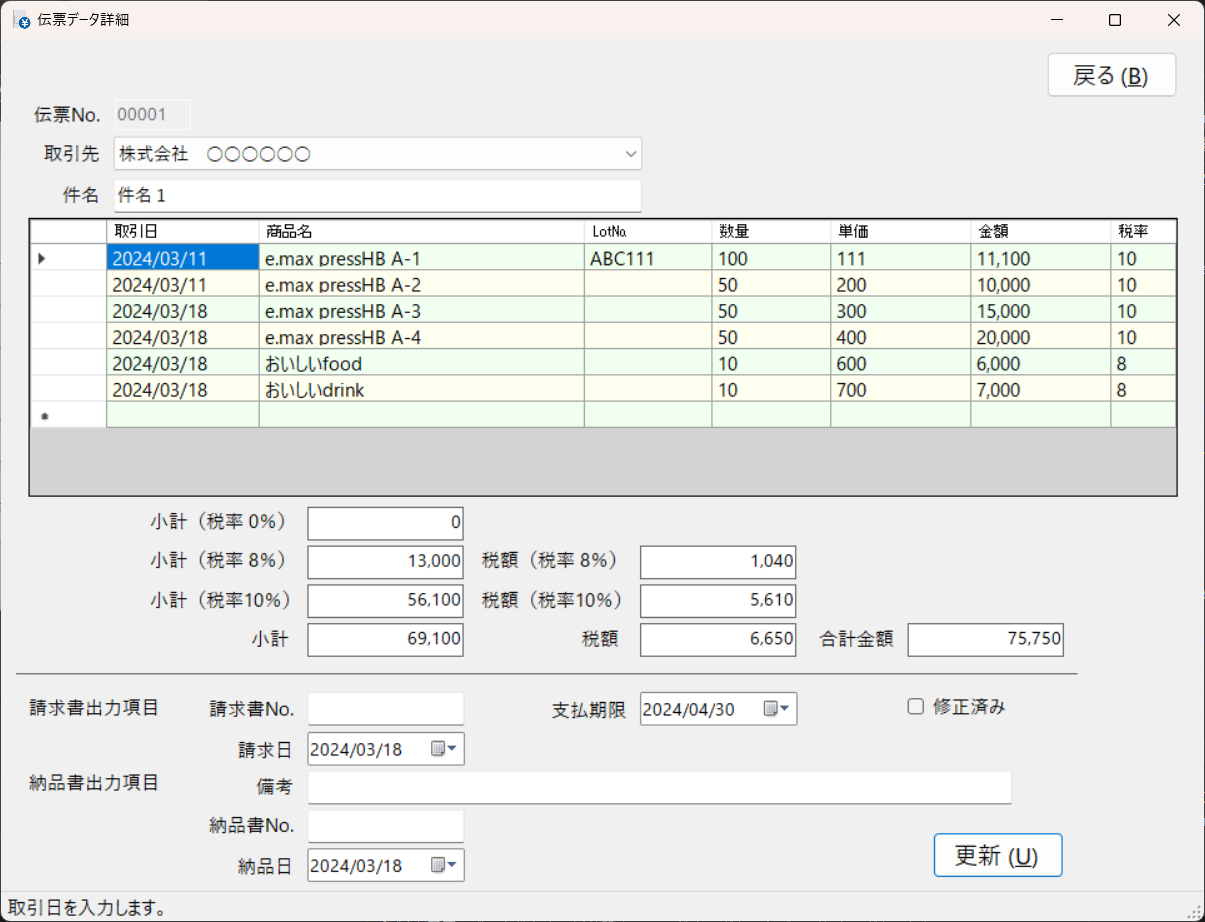Click the 請求日 date text 2024/03/18
Viewport: 1205px width, 922px height.
(x=356, y=750)
